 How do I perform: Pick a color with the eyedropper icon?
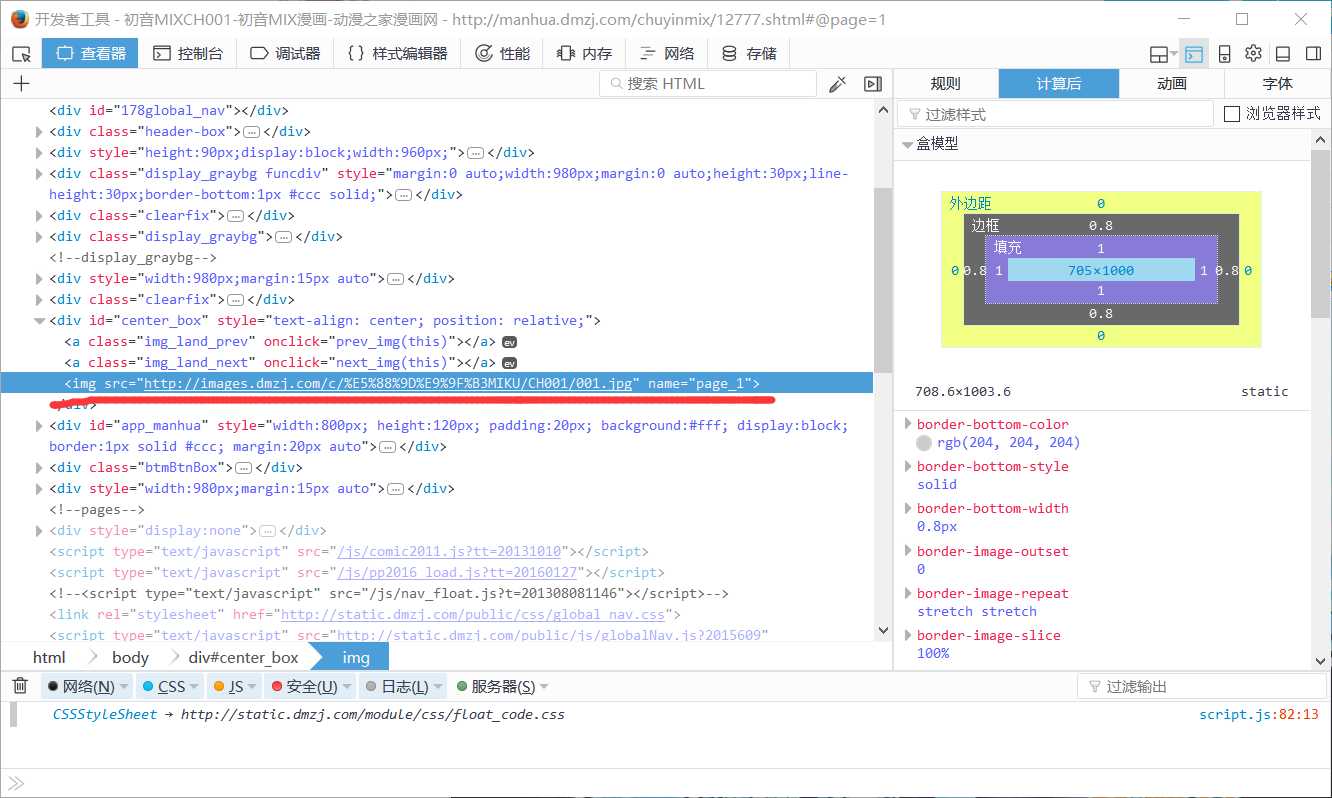[x=838, y=84]
